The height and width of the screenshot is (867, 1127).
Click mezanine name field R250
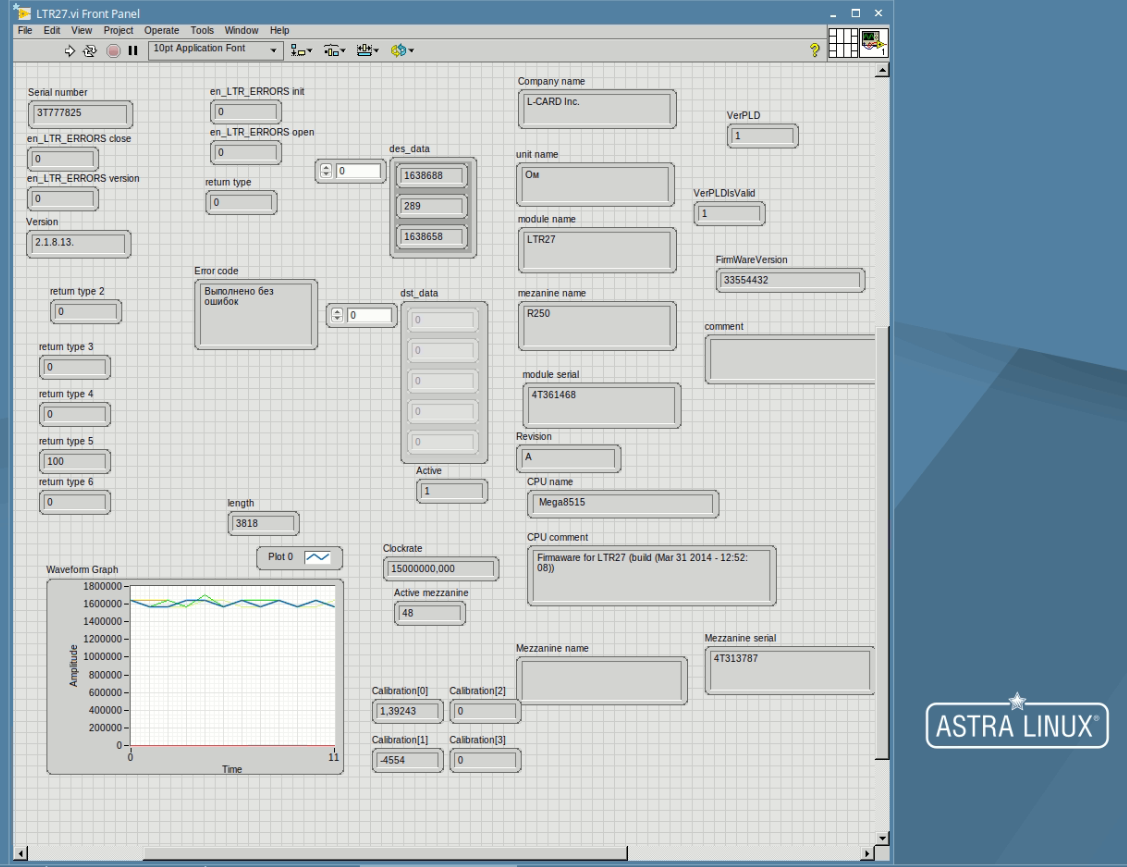597,326
